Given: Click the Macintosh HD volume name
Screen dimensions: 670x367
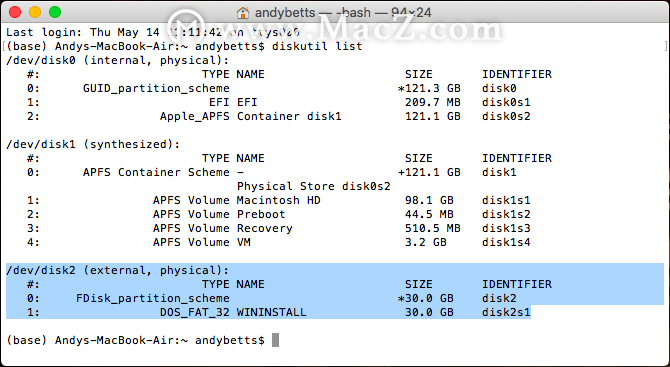Looking at the screenshot, I should (279, 200).
